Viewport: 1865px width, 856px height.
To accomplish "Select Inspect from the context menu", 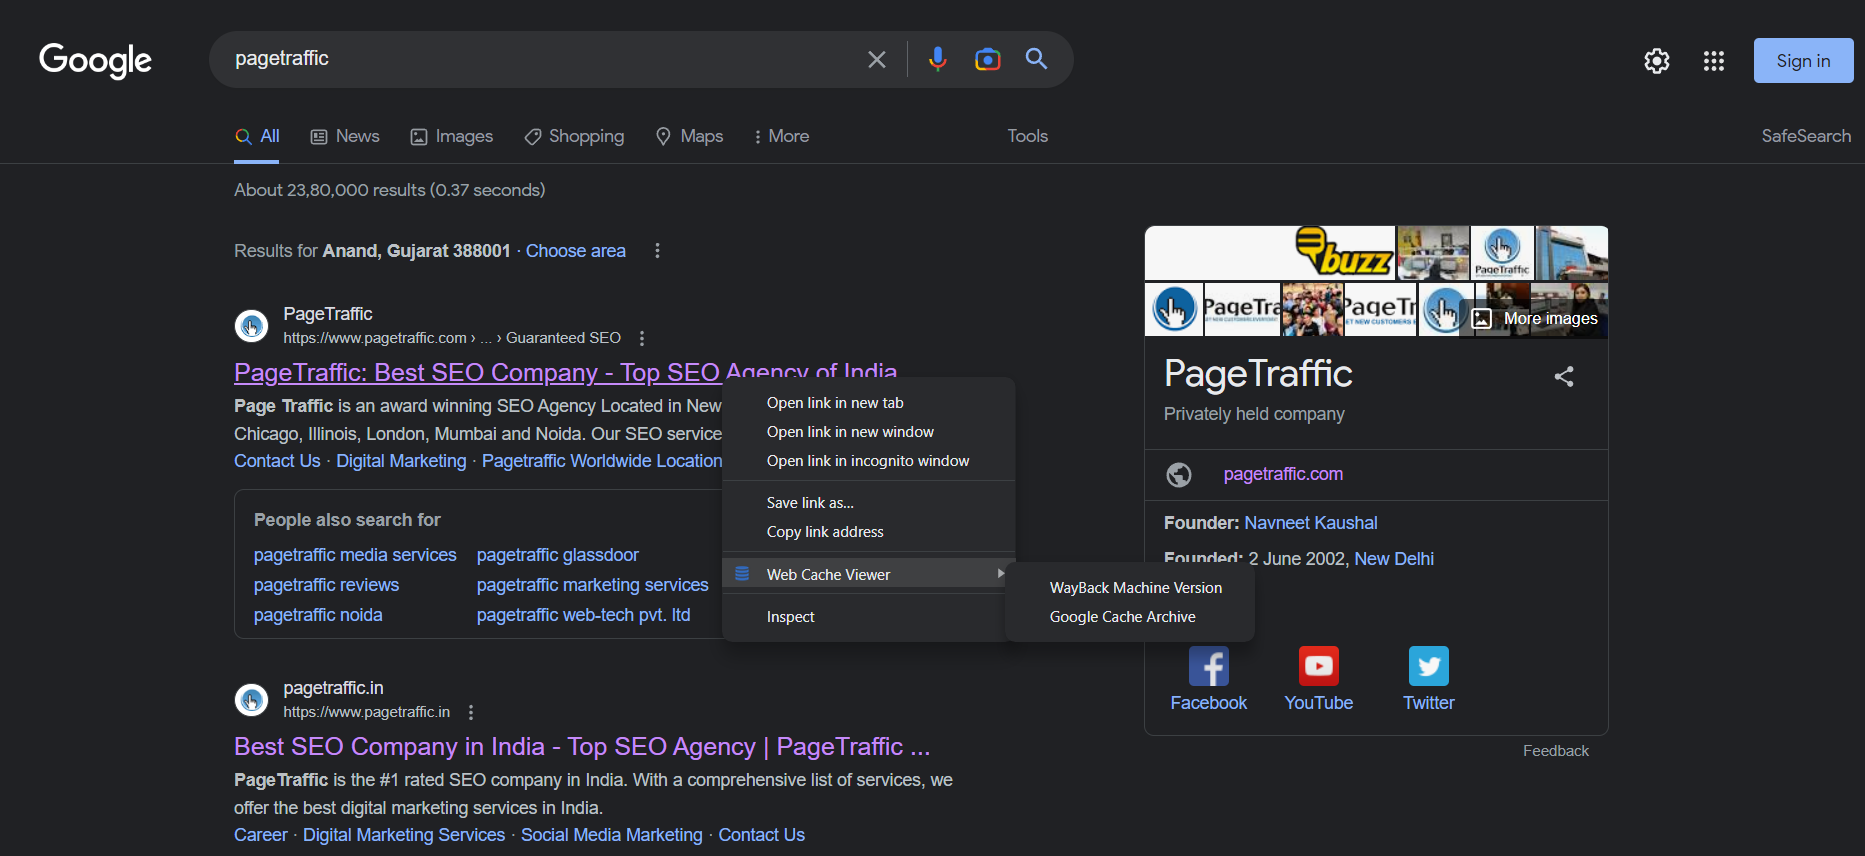I will pos(868,617).
